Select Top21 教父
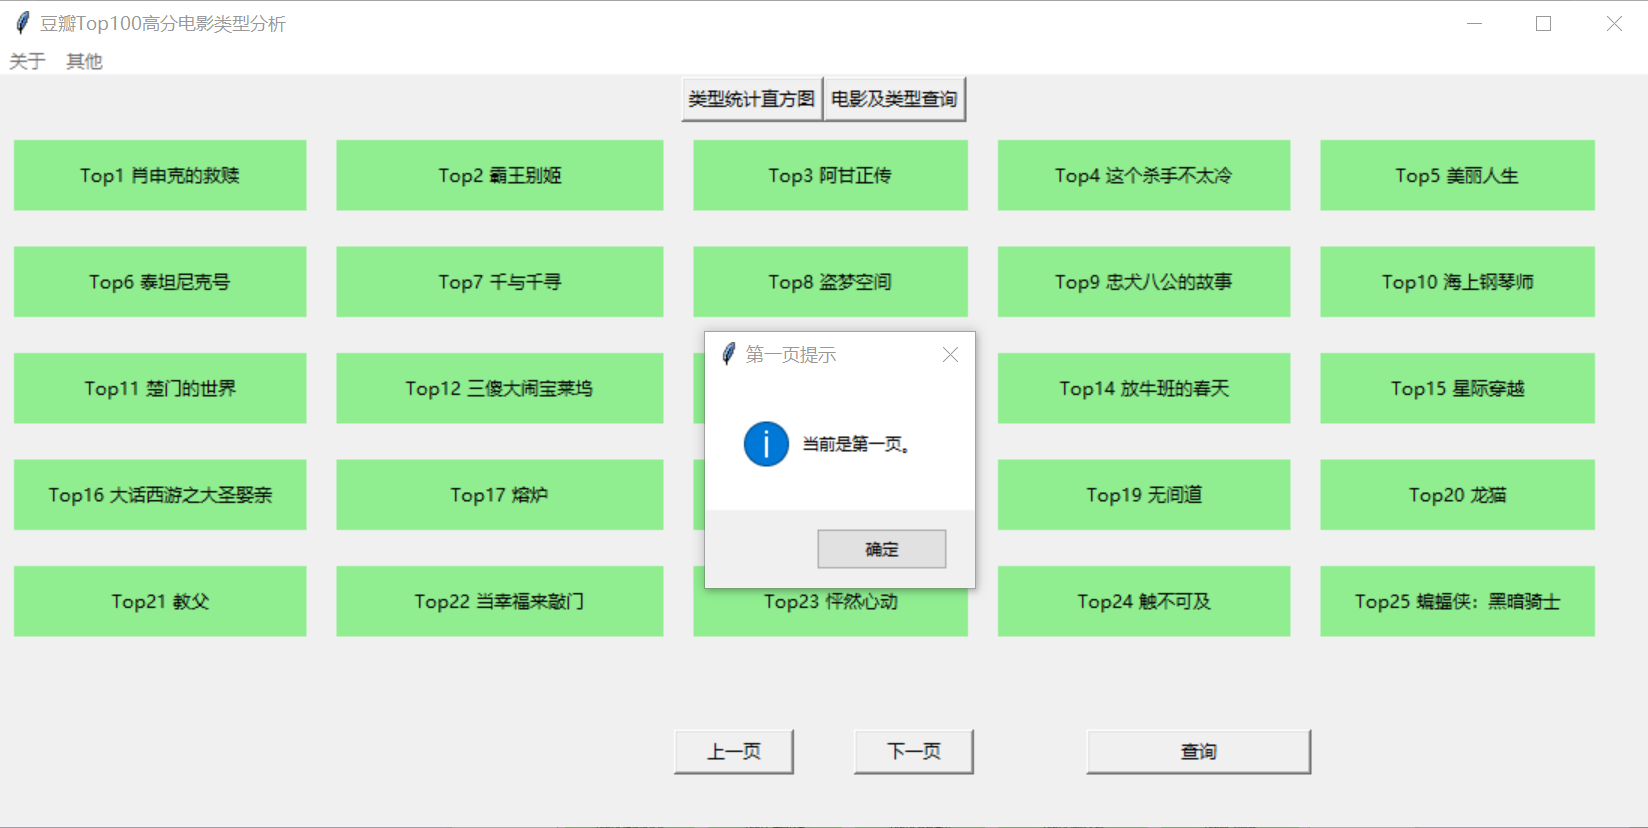This screenshot has height=828, width=1648. (160, 601)
